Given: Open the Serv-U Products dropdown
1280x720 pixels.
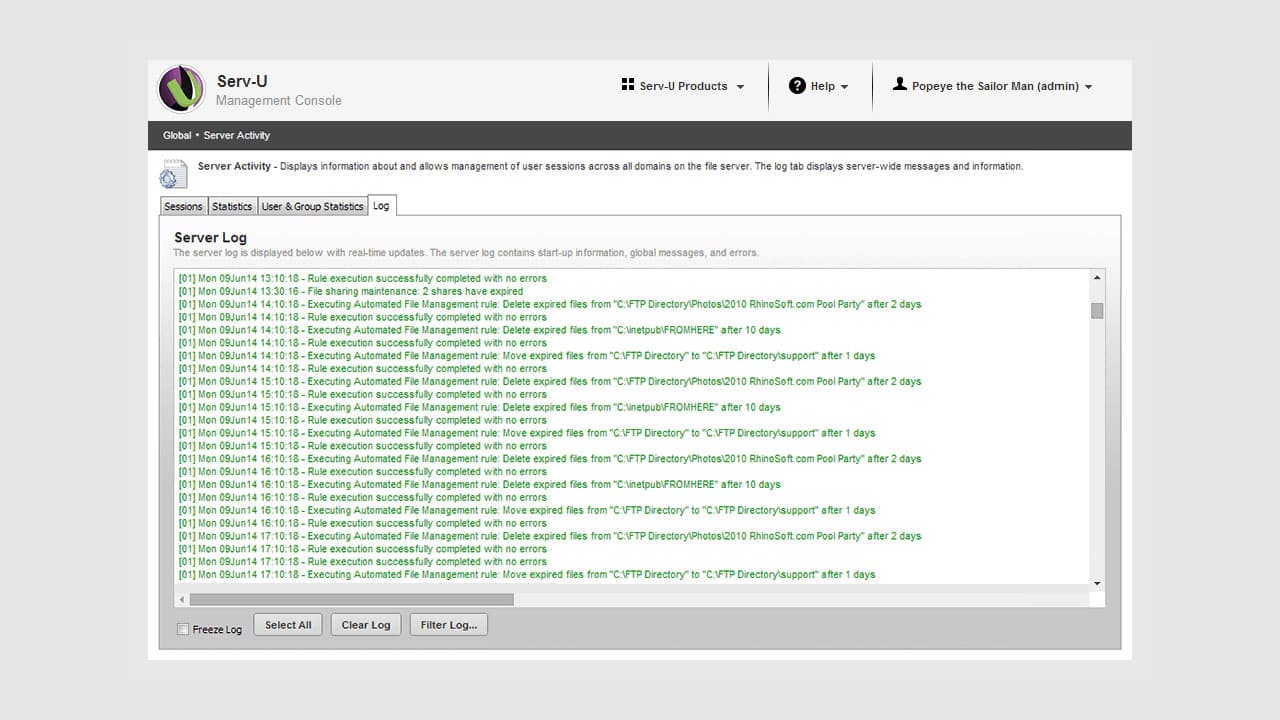Looking at the screenshot, I should pos(685,86).
